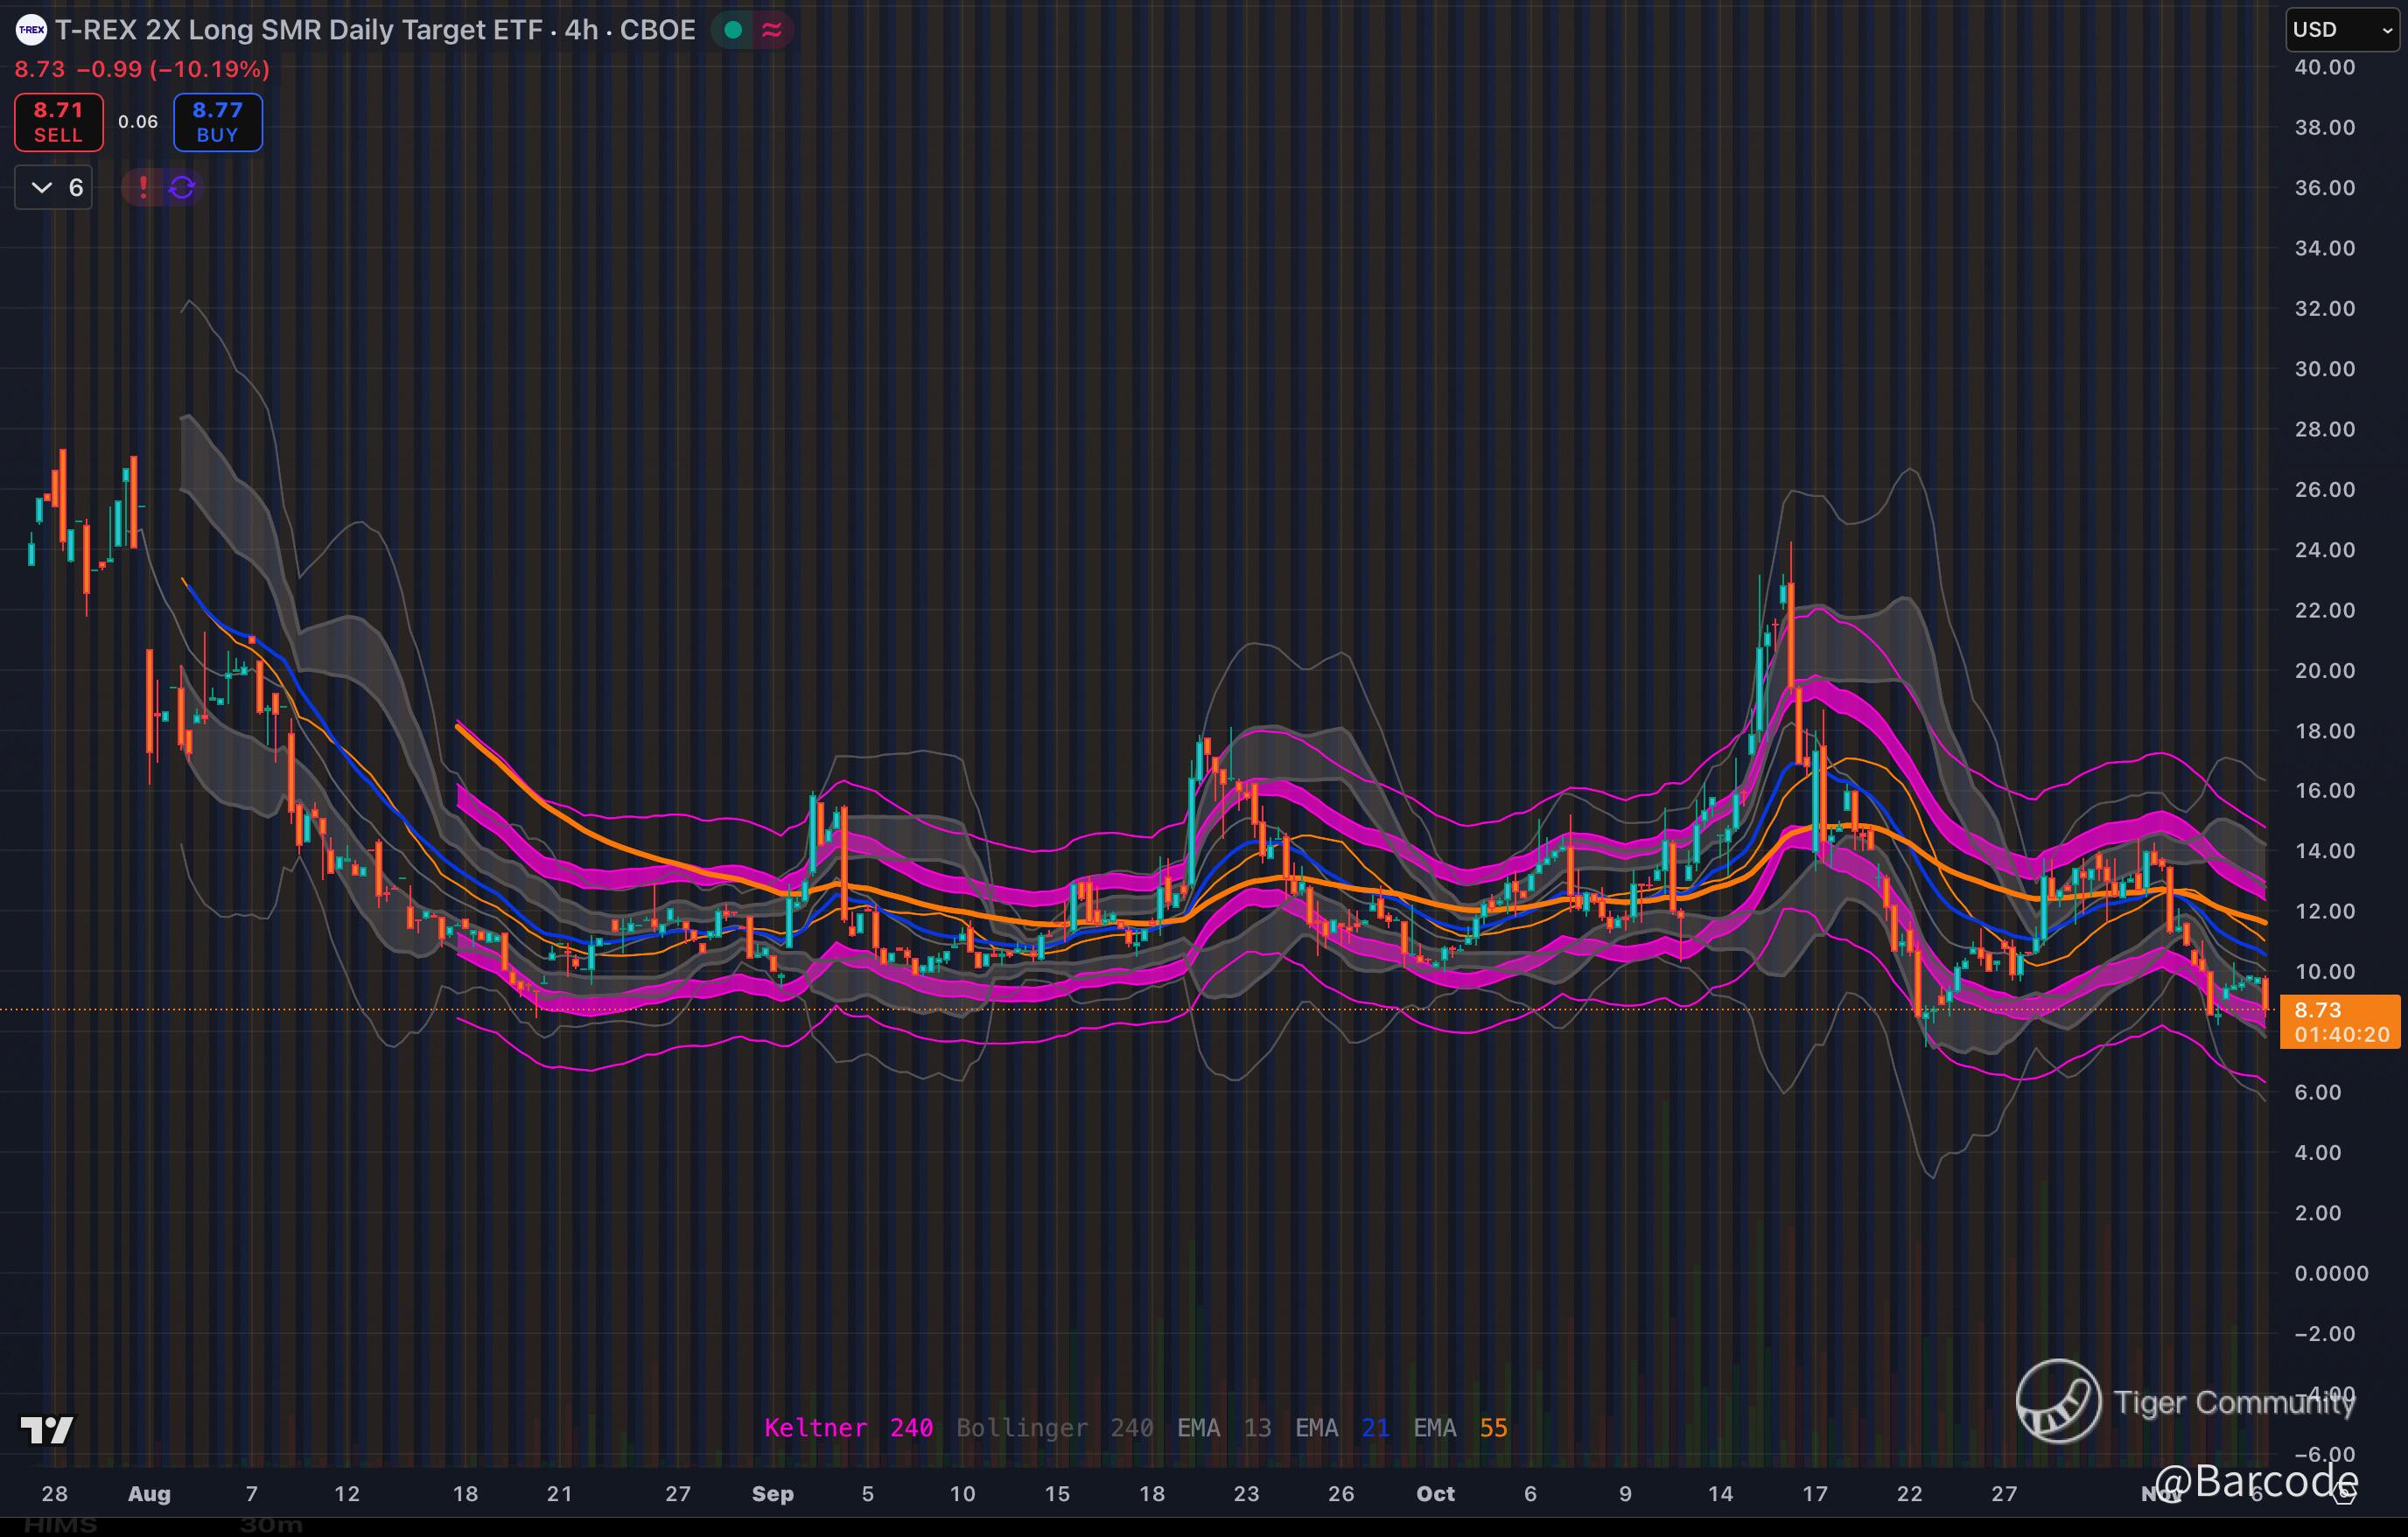Click the Tiger Community watermark logo
Viewport: 2408px width, 1537px height.
(2058, 1400)
